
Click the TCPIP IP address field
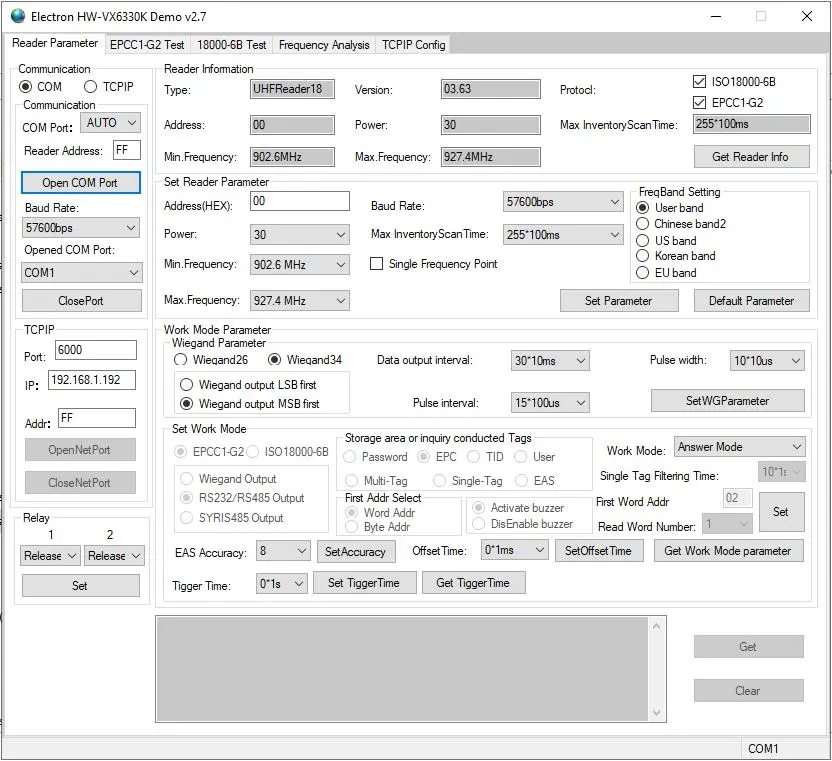pos(91,381)
